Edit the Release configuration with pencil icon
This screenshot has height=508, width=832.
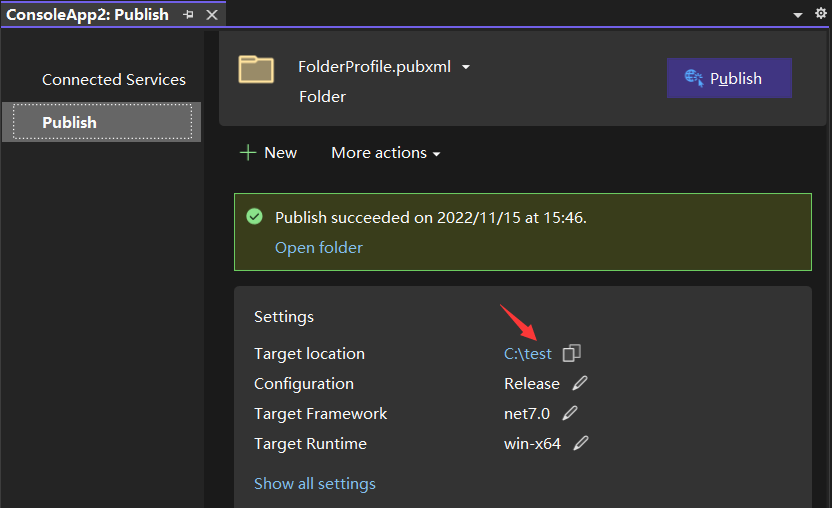pos(580,383)
